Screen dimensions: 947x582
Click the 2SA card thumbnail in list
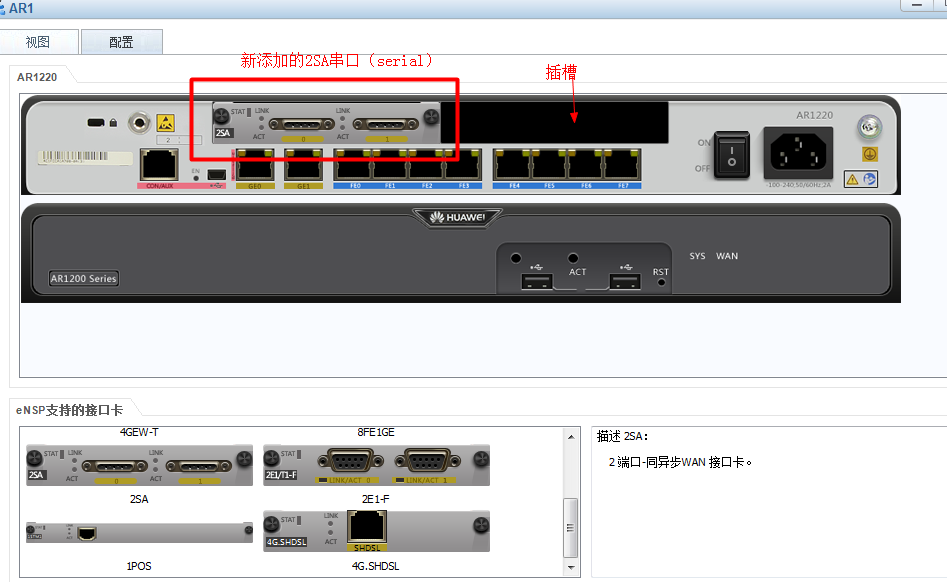coord(139,465)
